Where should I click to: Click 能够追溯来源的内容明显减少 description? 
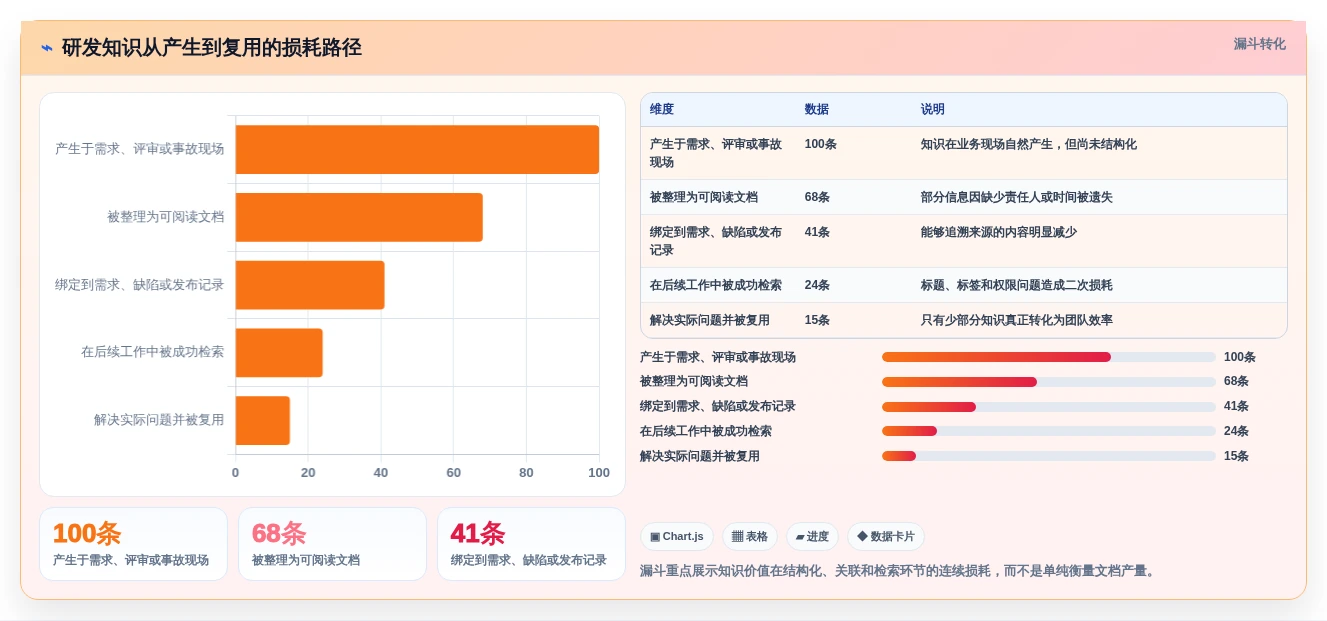point(999,232)
